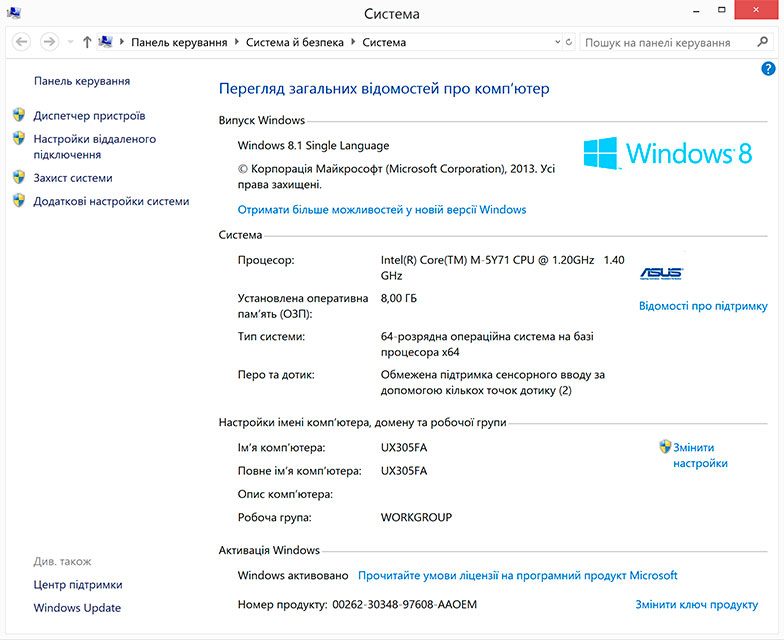Click shield icon beside Настройки віддаленого підключення
This screenshot has height=640, width=784.
coord(19,138)
